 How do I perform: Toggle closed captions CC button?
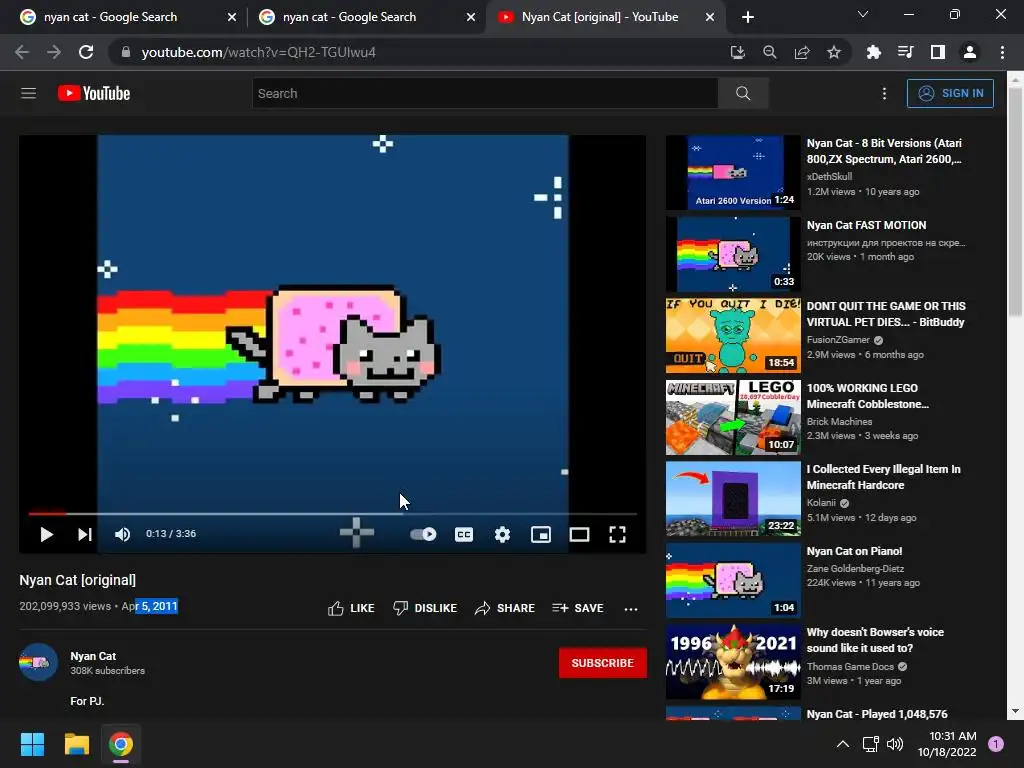(464, 534)
